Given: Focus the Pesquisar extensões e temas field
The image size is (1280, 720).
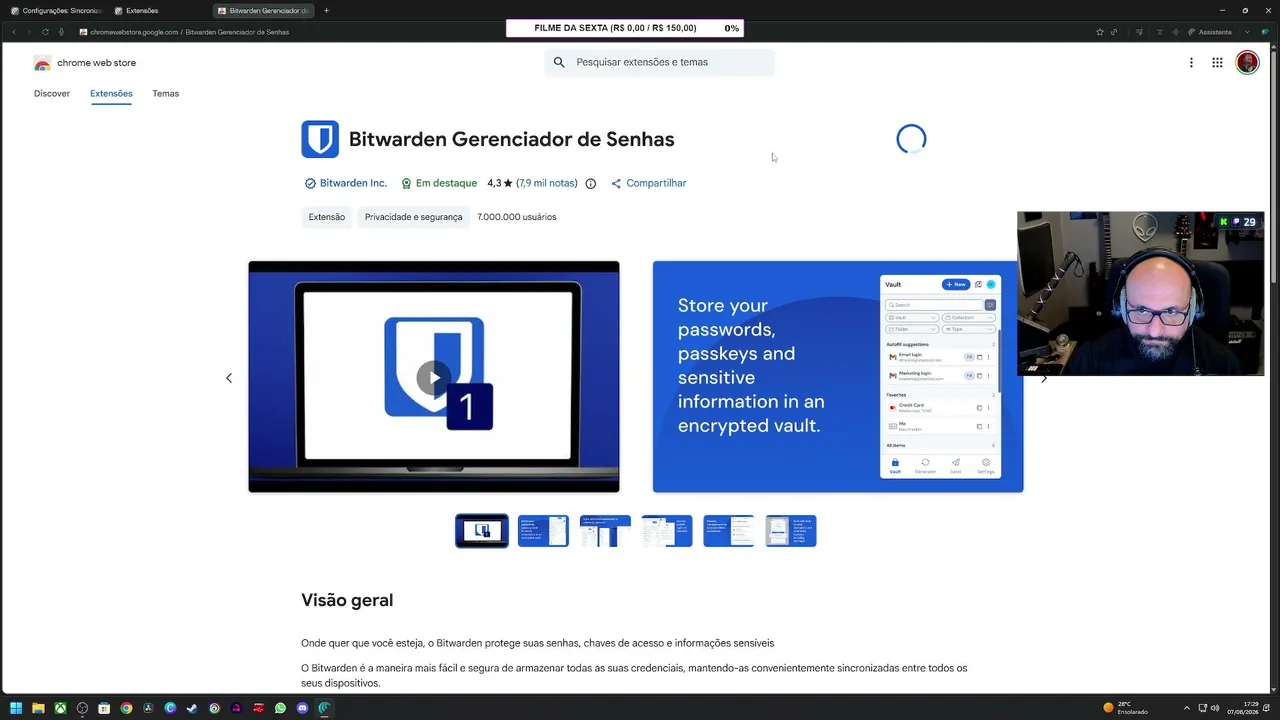Looking at the screenshot, I should click(x=660, y=62).
